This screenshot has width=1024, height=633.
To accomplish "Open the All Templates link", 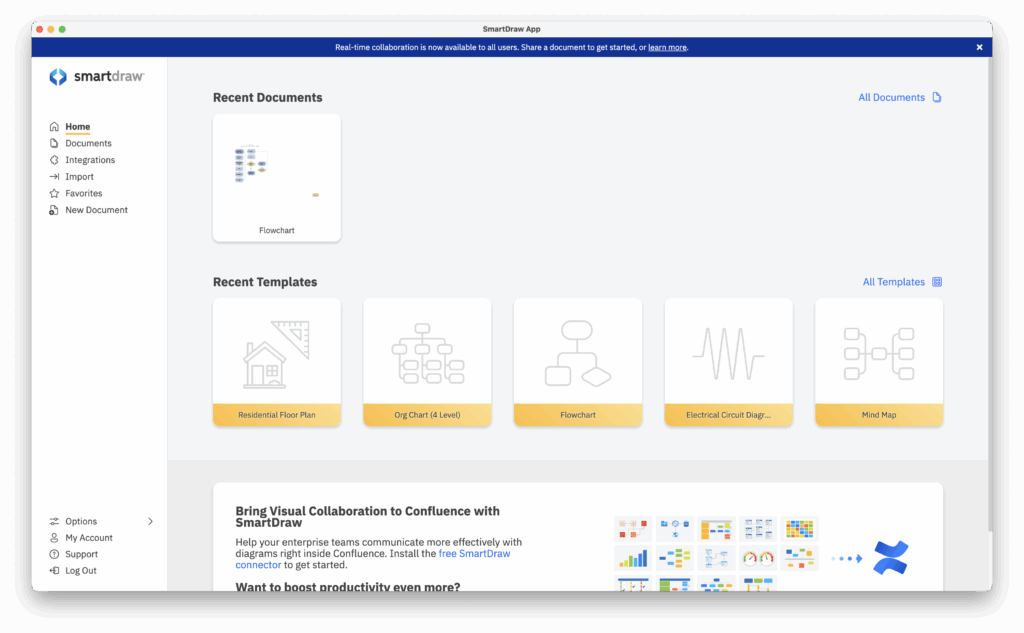I will pos(893,282).
